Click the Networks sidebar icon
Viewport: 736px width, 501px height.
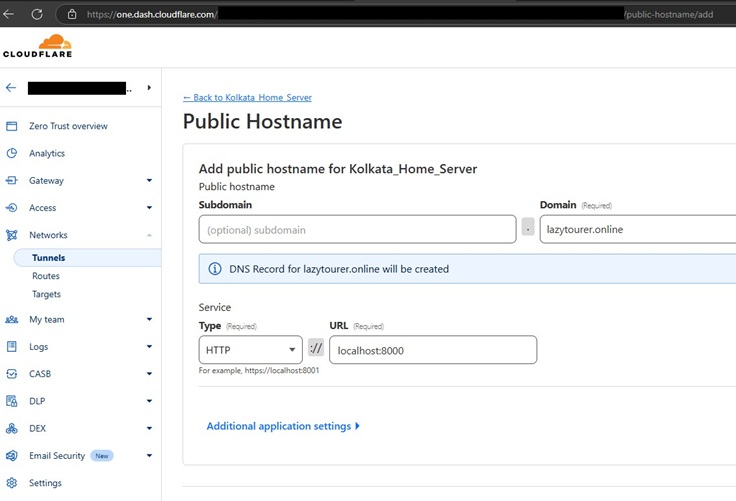click(12, 235)
